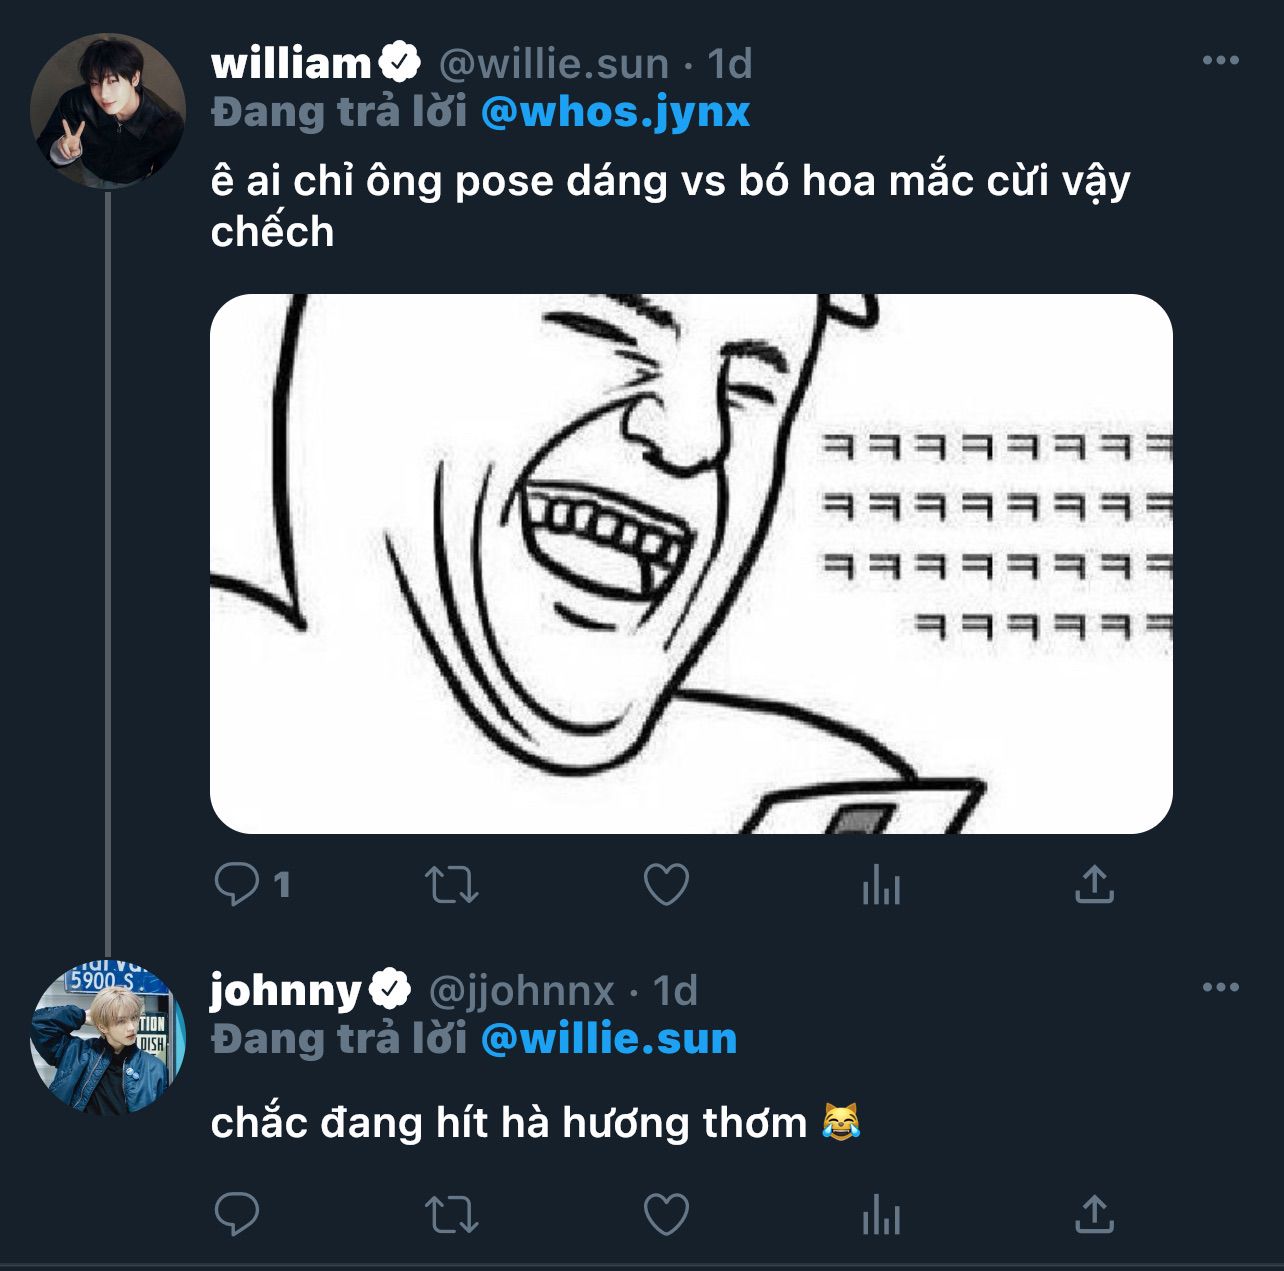Like william's tweet with the heart

pos(666,885)
